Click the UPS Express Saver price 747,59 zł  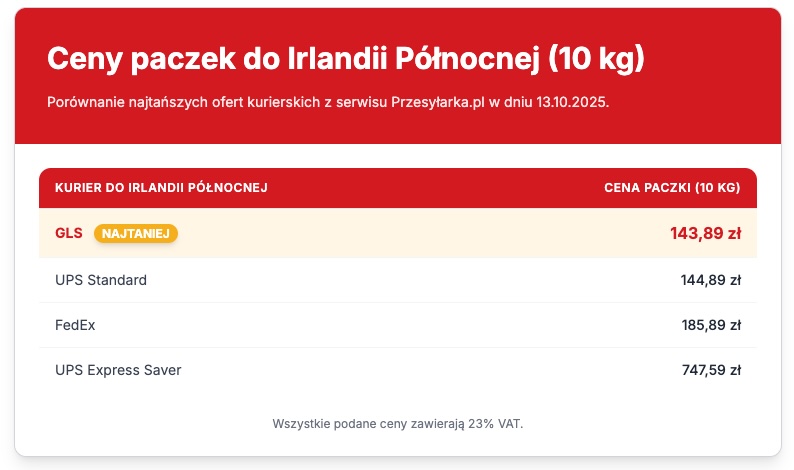(710, 370)
